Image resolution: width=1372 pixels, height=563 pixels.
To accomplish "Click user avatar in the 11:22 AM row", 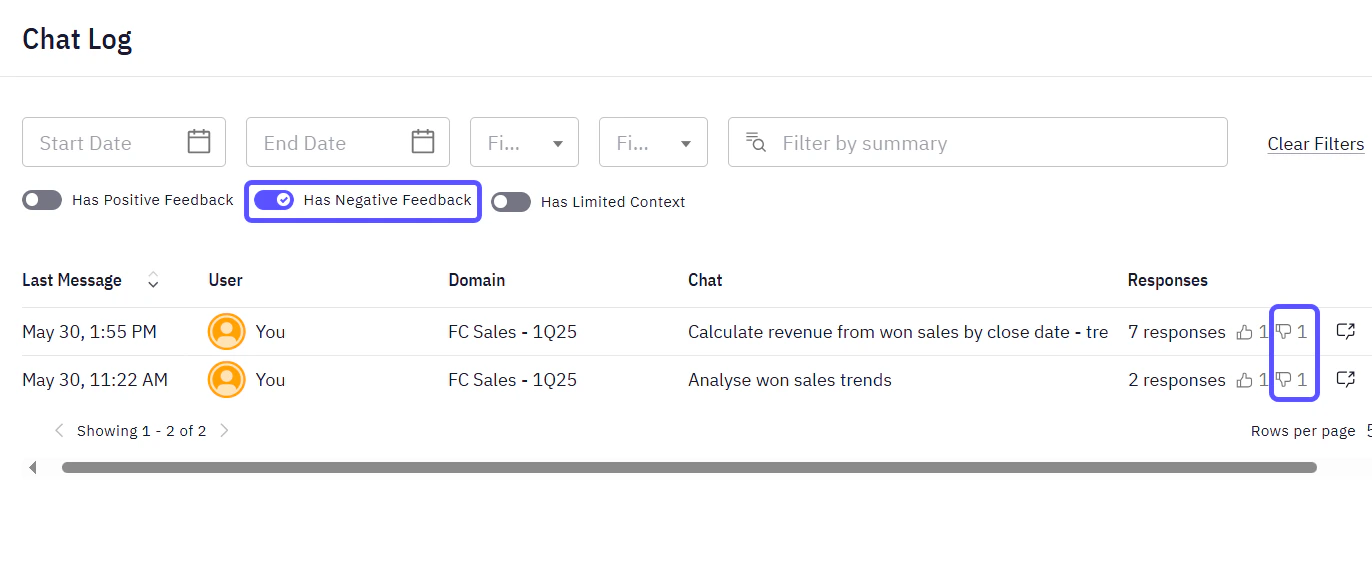I will tap(227, 379).
